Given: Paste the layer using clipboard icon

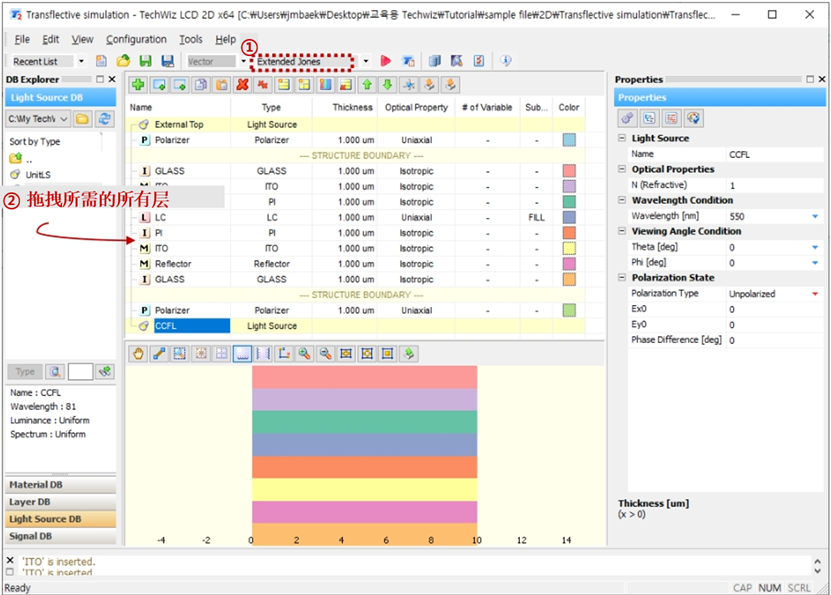Looking at the screenshot, I should coord(222,85).
